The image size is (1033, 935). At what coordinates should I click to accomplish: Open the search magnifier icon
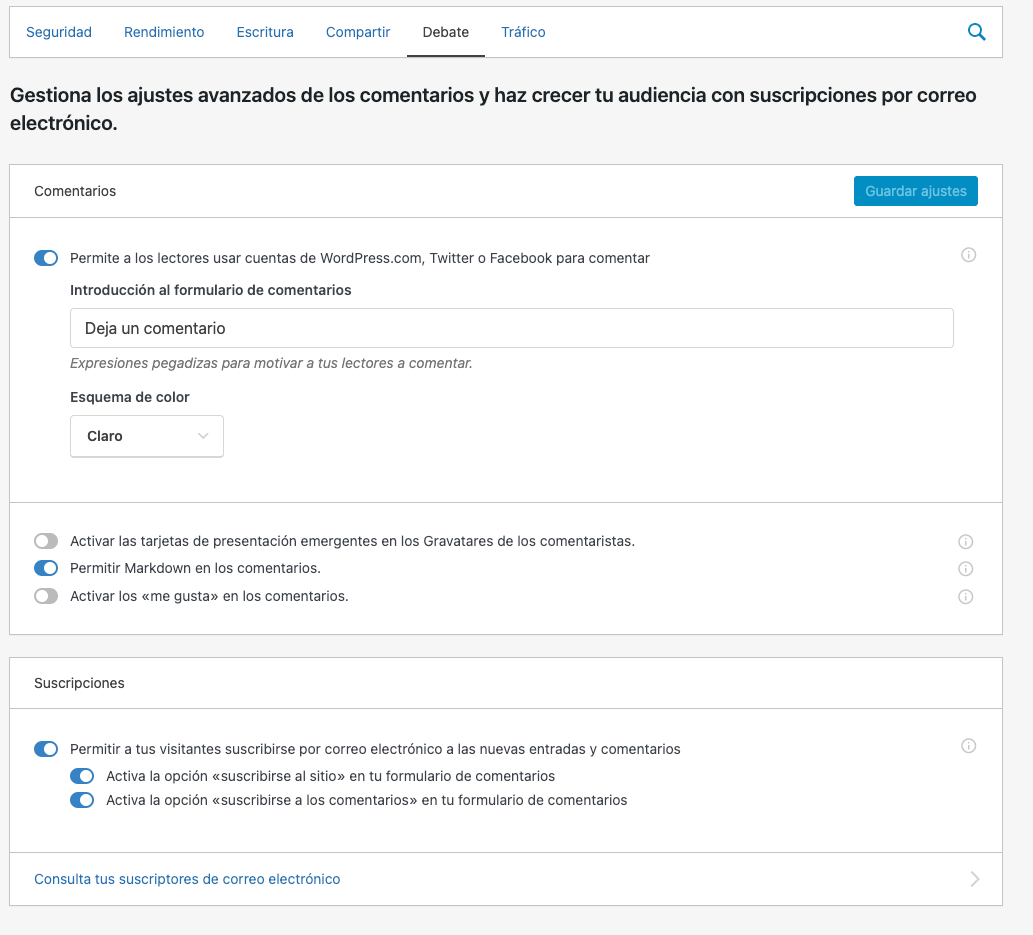pyautogui.click(x=976, y=32)
